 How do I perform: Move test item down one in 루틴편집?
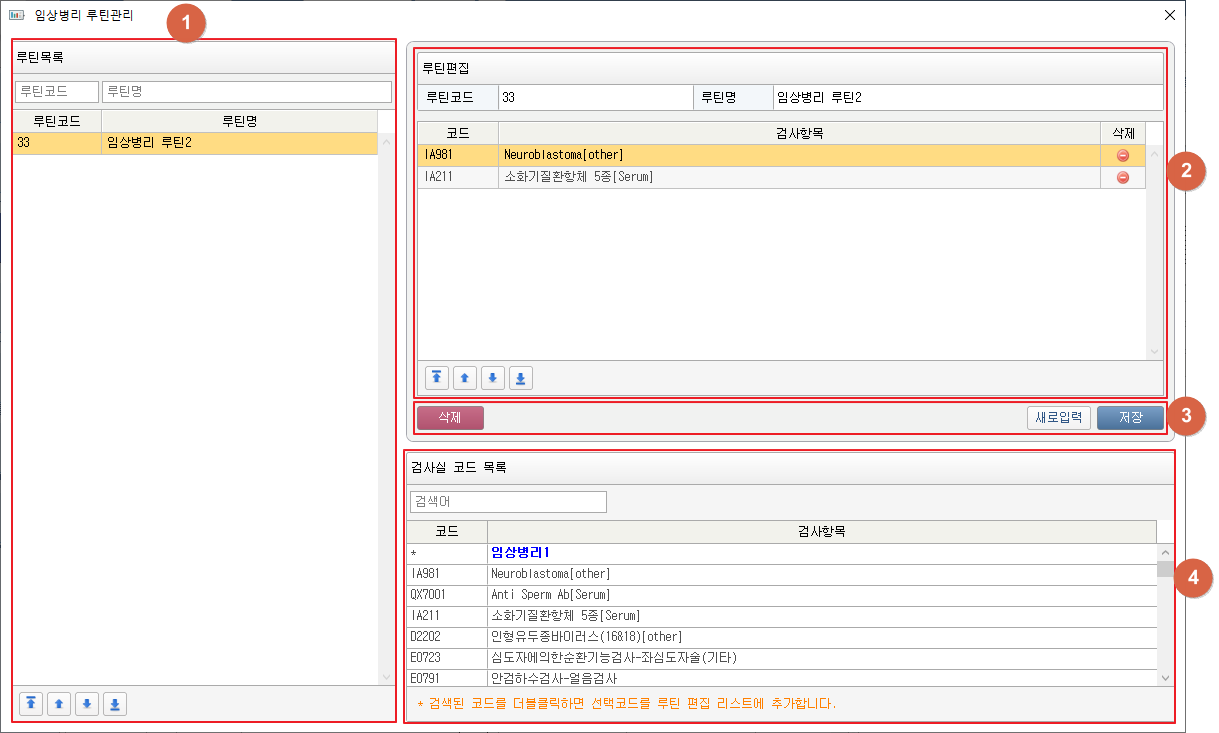493,378
